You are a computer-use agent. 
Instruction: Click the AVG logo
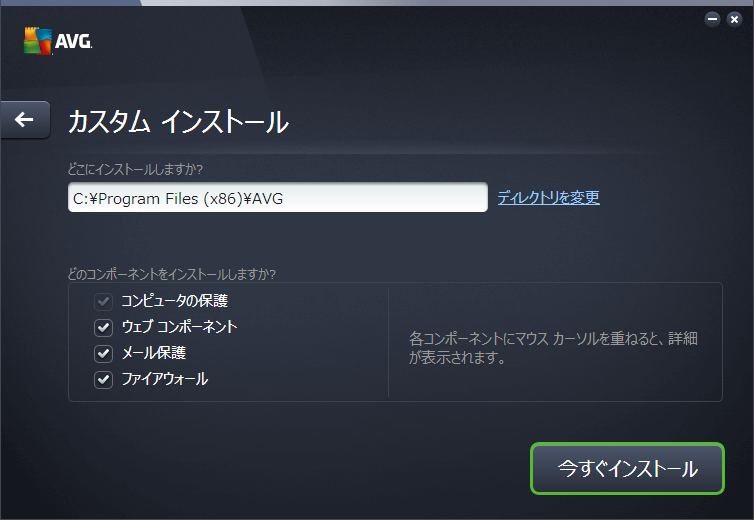point(58,41)
